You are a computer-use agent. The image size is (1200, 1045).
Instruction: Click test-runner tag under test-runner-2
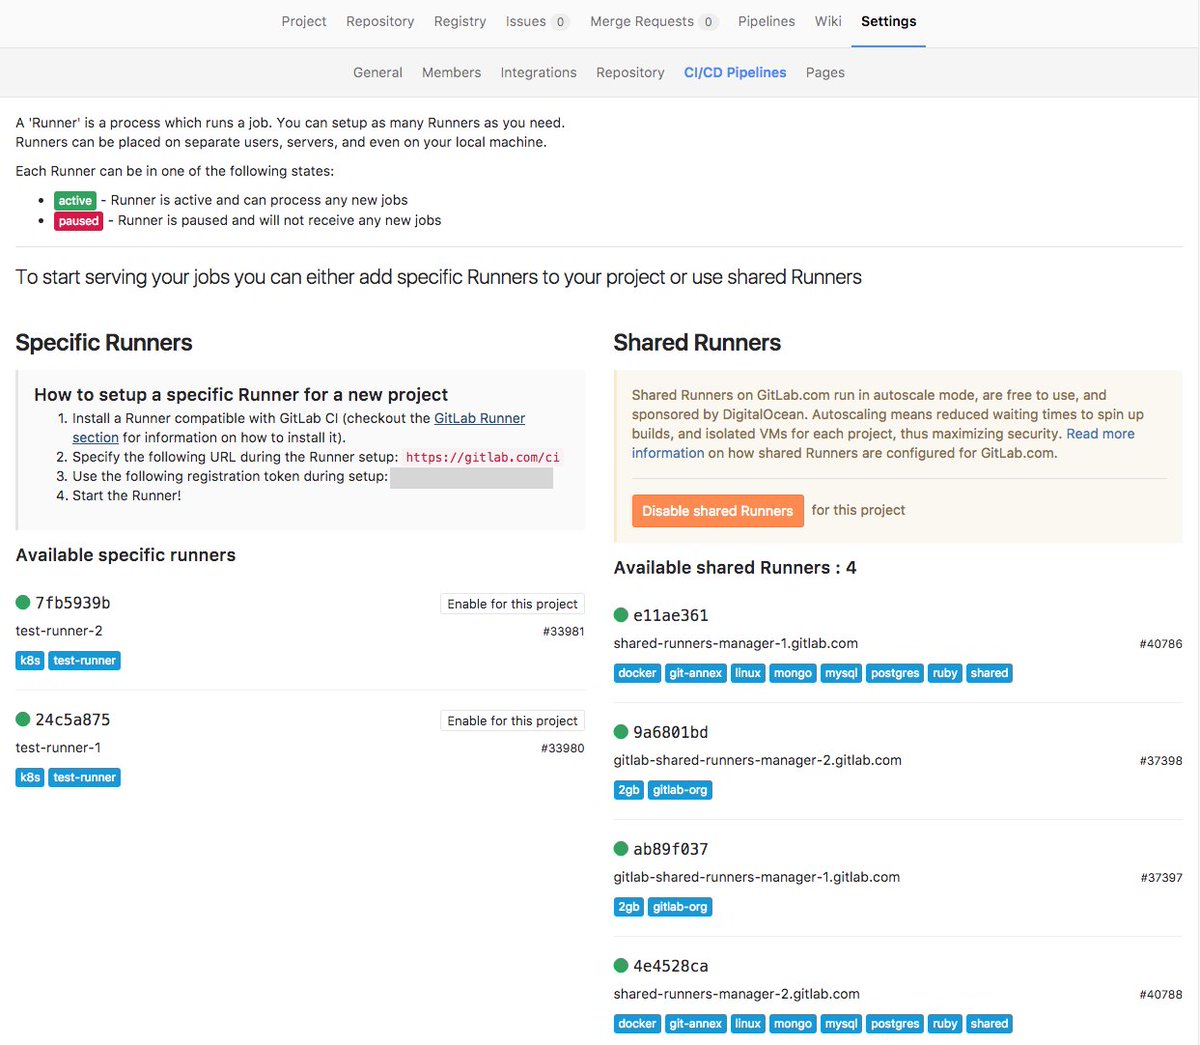click(x=85, y=661)
